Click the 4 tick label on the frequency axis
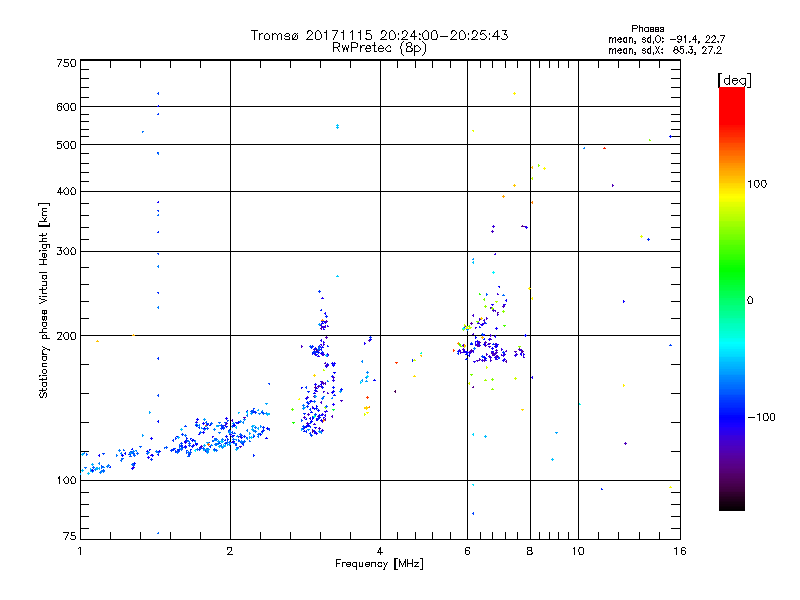 point(380,551)
